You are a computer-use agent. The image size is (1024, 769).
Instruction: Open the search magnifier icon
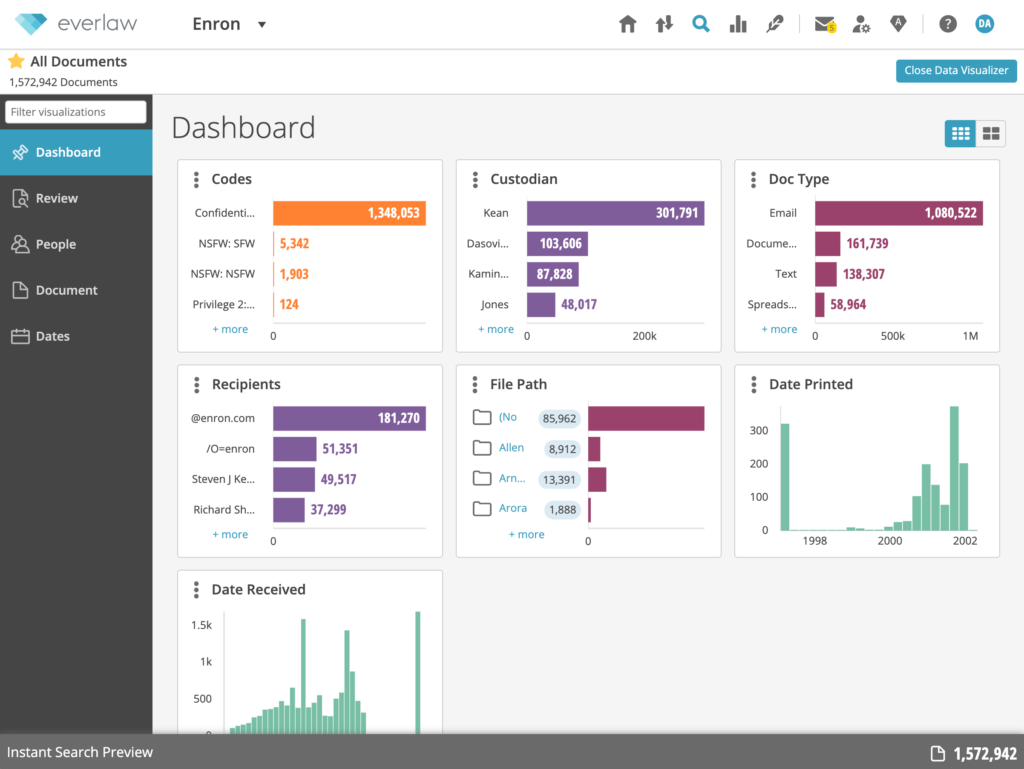point(701,24)
